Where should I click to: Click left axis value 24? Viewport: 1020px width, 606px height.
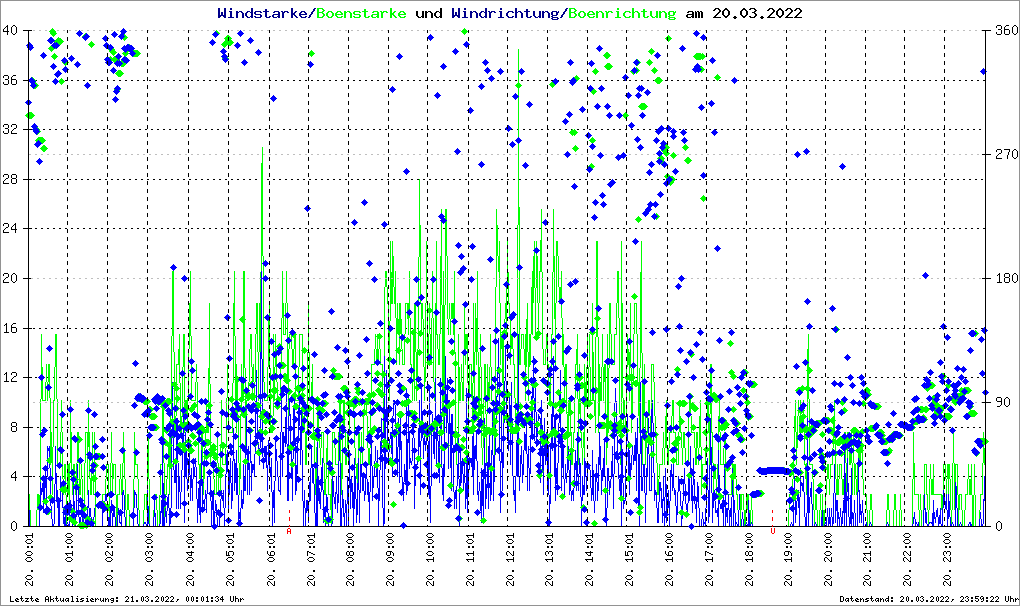pyautogui.click(x=10, y=228)
